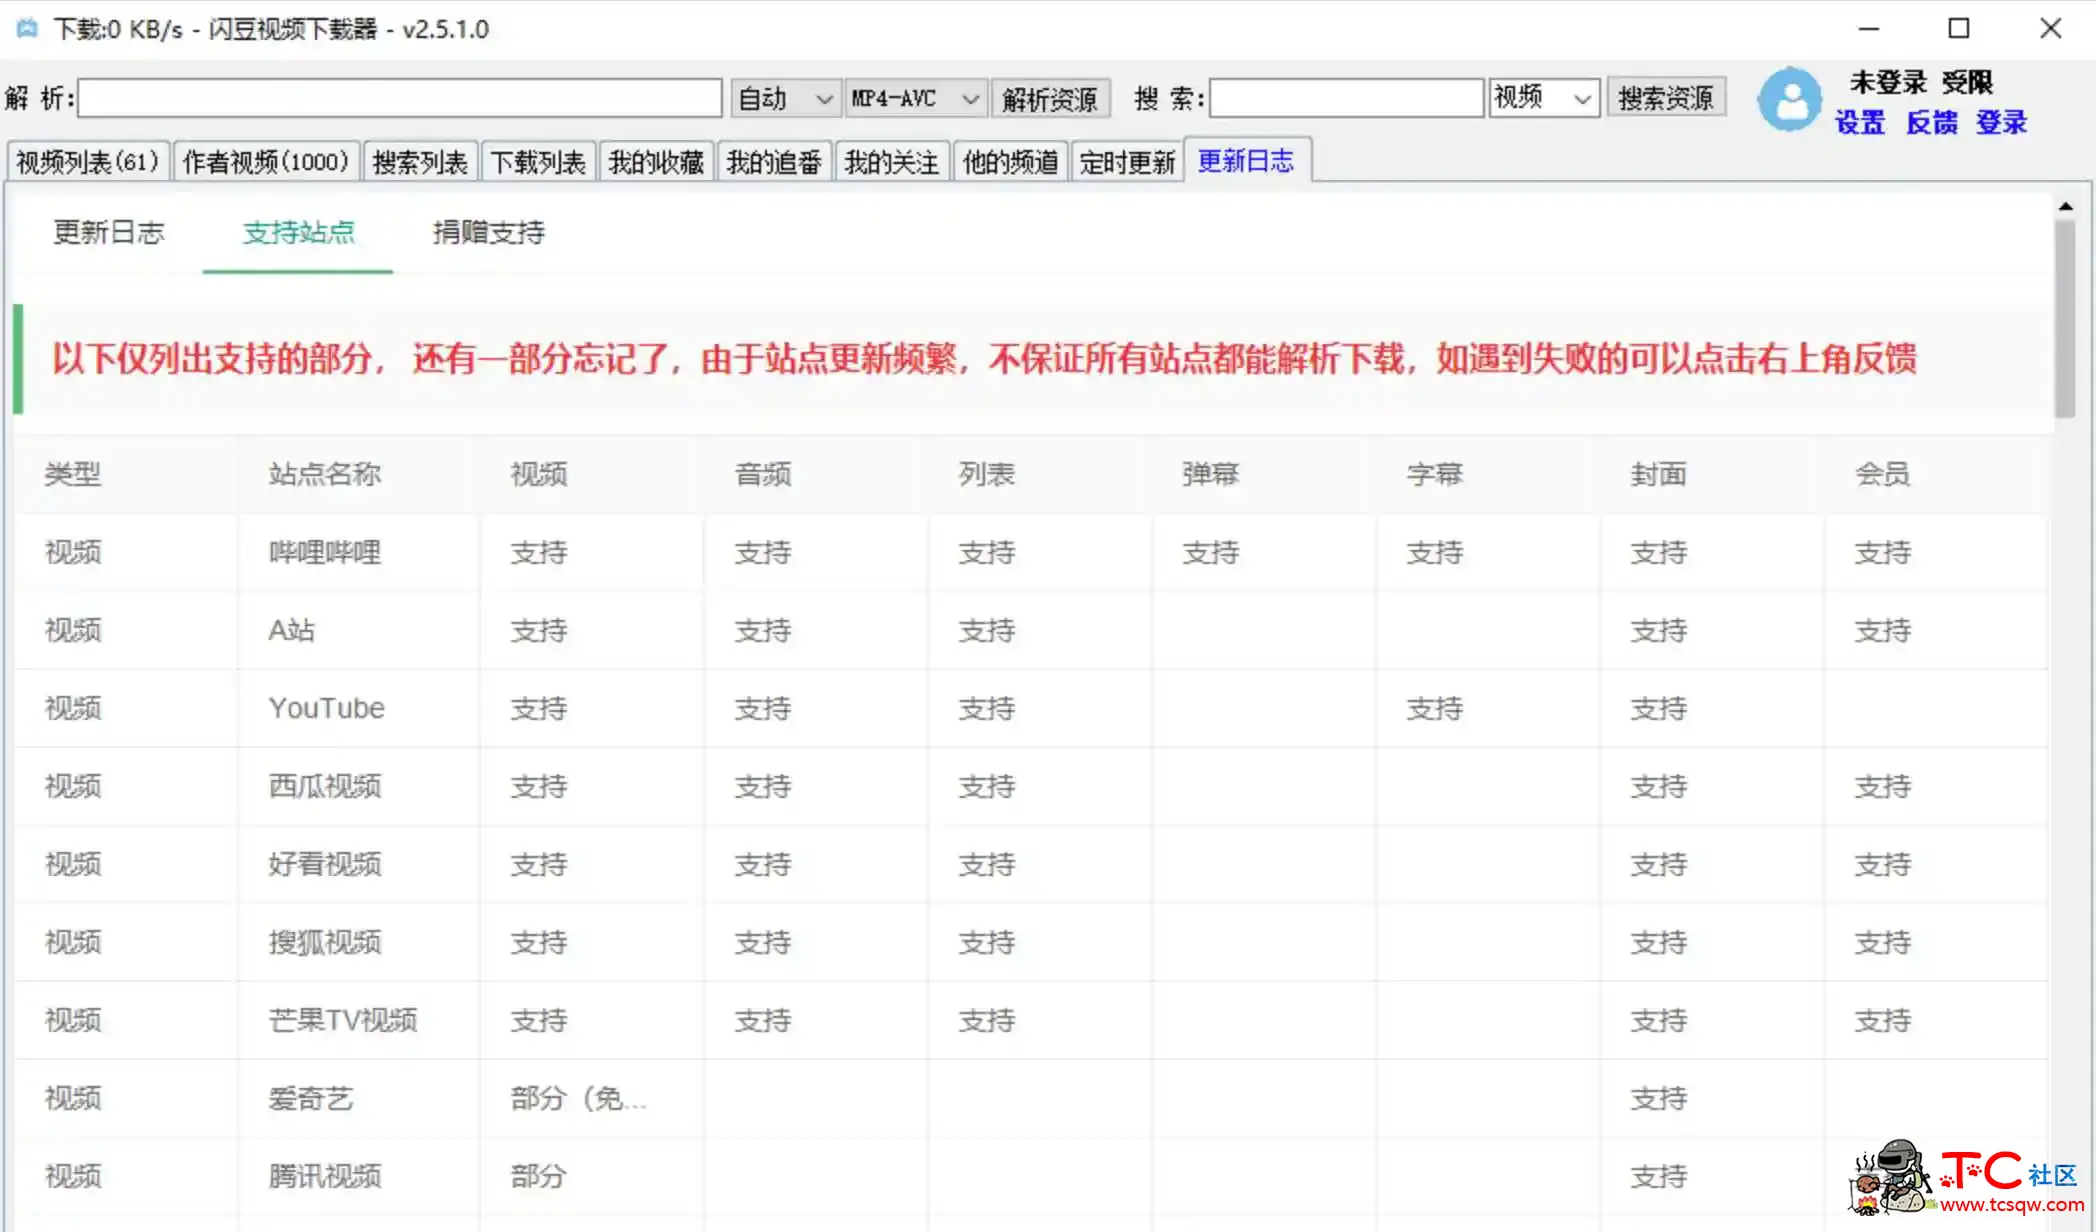The height and width of the screenshot is (1232, 2096).
Task: Select the 好看视频 site row
Action: coord(1032,864)
